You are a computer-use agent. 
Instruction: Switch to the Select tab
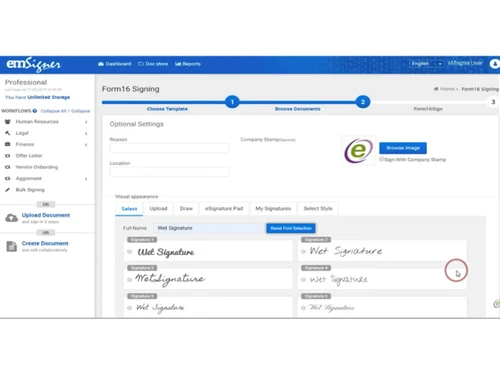pos(129,209)
